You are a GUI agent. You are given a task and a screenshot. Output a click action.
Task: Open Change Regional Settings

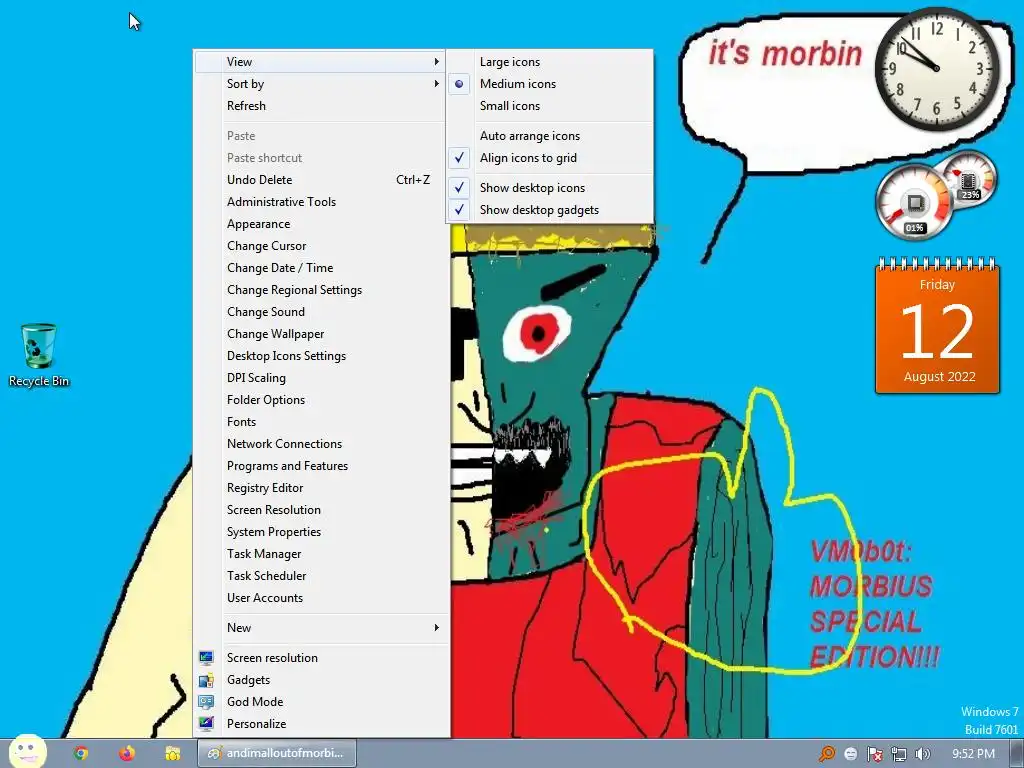point(320,290)
